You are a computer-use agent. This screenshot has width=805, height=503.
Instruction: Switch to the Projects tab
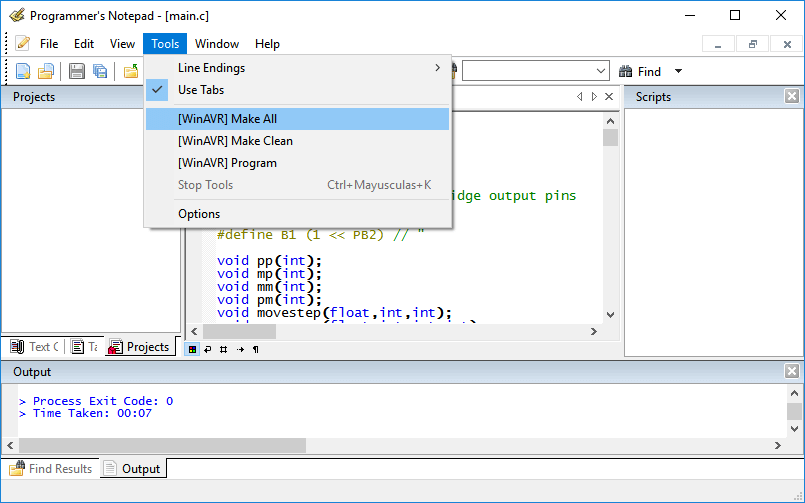tap(140, 347)
